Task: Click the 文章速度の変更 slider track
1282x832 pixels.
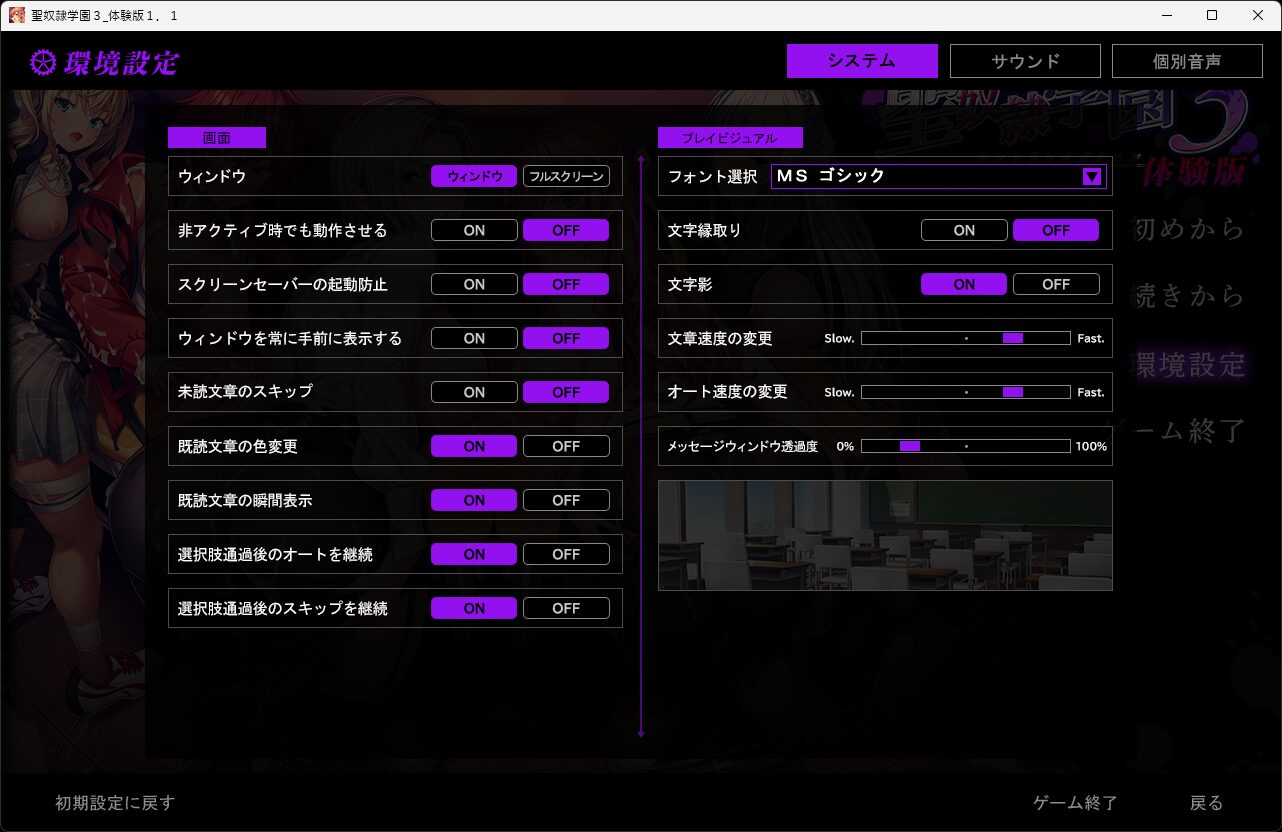Action: [x=965, y=339]
